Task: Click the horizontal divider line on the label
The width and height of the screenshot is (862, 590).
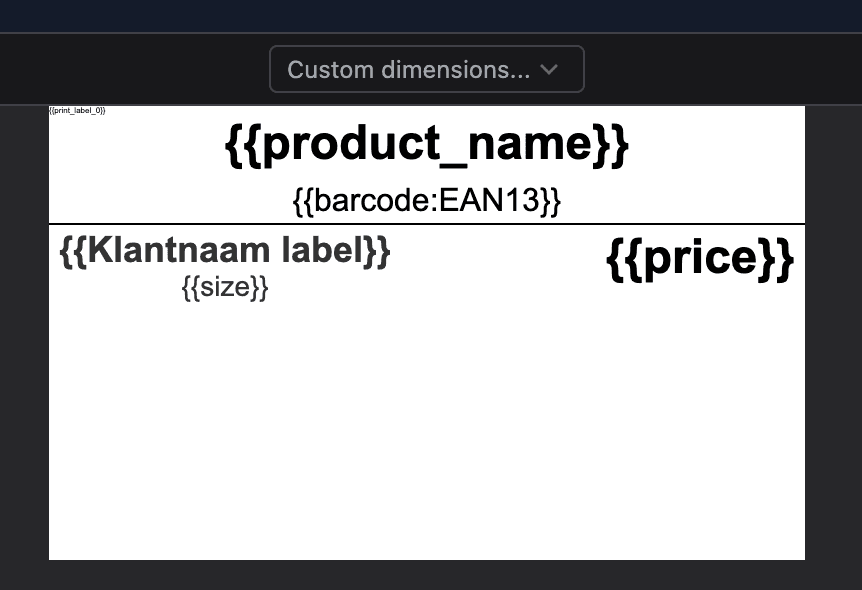Action: point(426,223)
